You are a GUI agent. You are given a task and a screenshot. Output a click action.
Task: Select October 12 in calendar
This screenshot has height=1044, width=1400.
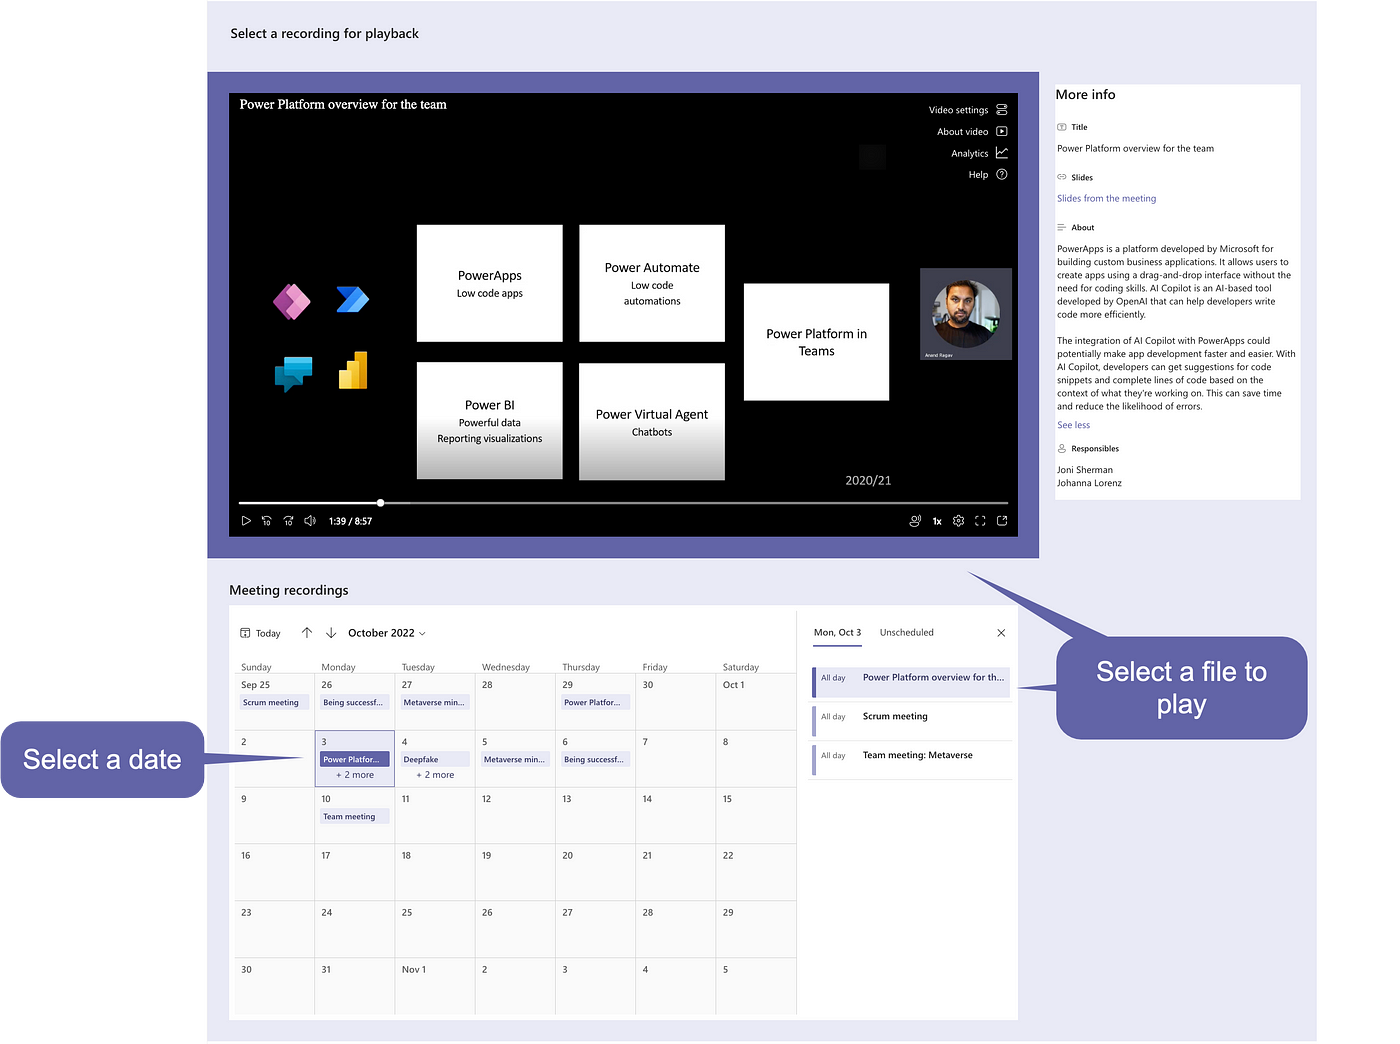point(515,816)
